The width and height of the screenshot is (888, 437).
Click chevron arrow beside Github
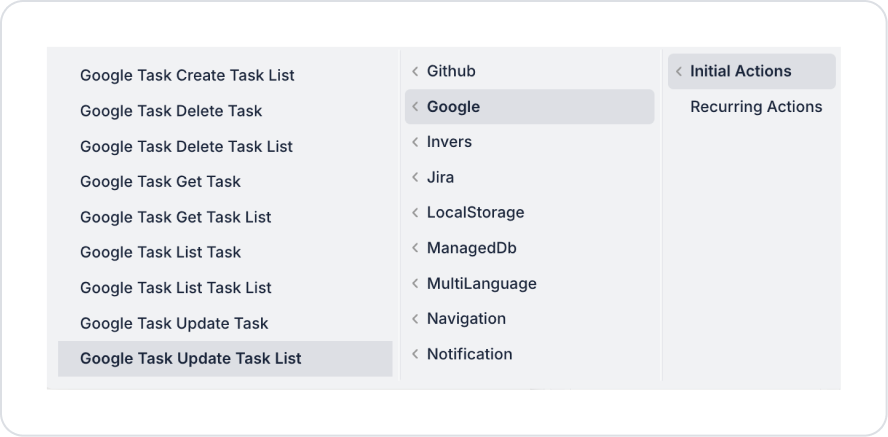point(415,71)
